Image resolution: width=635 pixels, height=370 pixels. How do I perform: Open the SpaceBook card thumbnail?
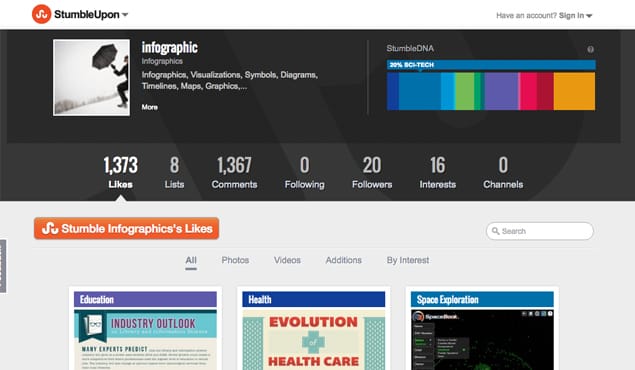tap(482, 340)
